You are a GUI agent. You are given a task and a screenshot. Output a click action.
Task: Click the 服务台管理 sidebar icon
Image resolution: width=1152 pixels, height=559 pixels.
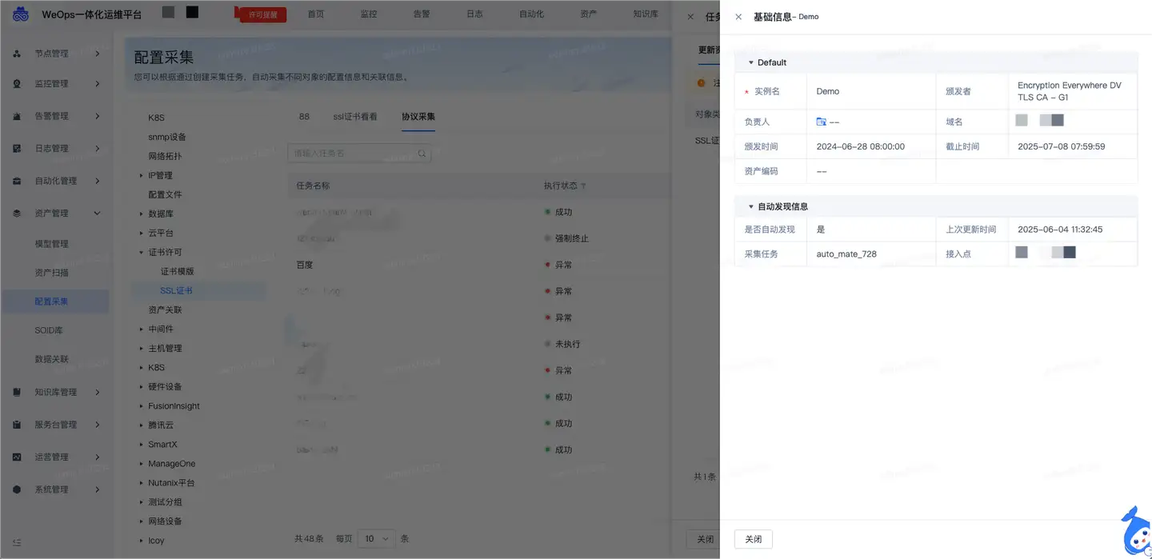click(17, 425)
